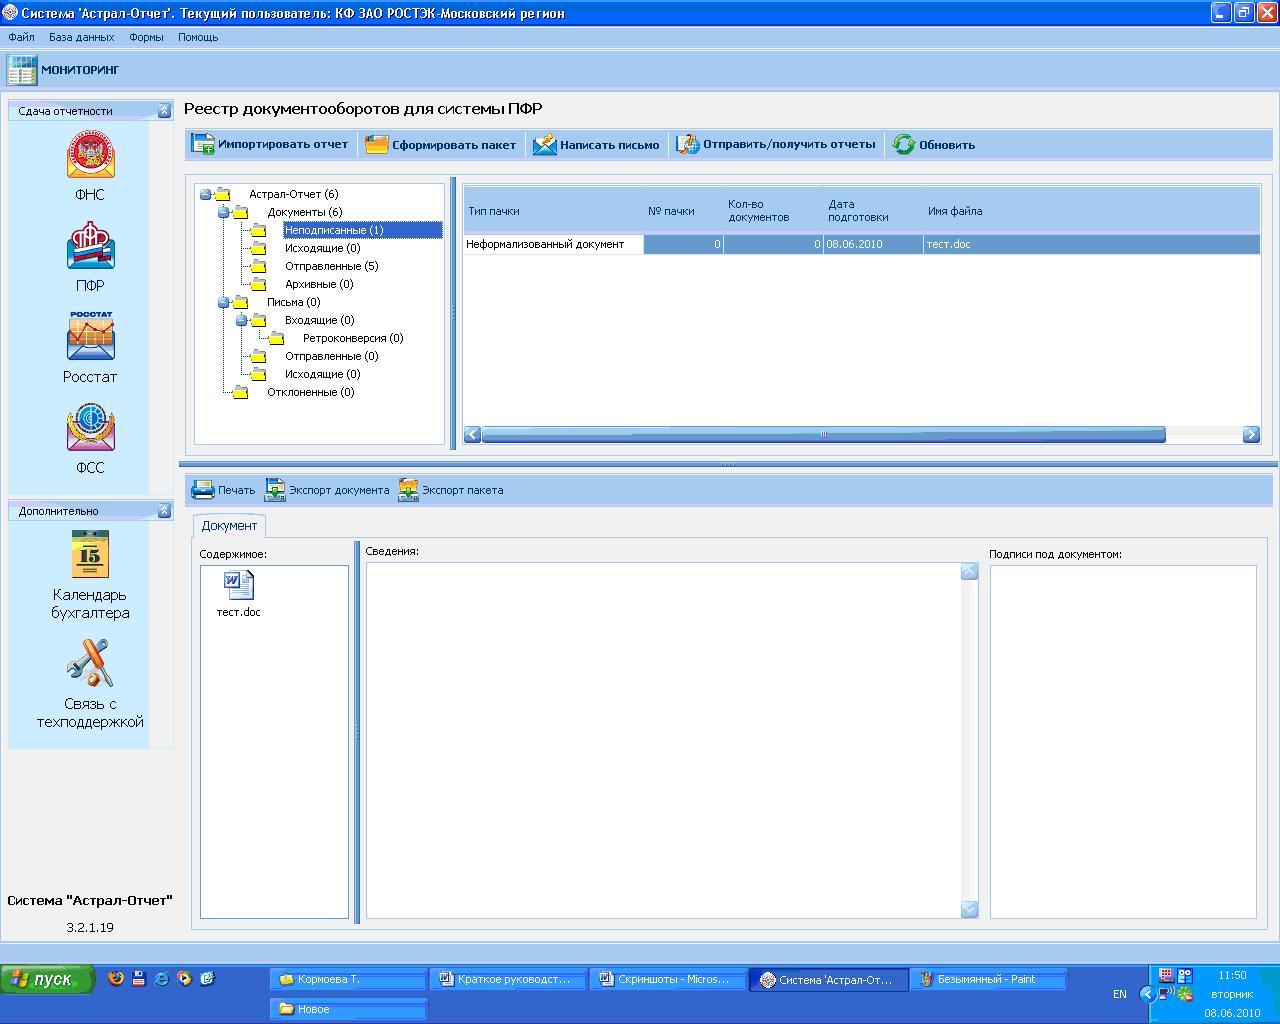This screenshot has width=1280, height=1024.
Task: Open the Файл menu
Action: (x=21, y=37)
